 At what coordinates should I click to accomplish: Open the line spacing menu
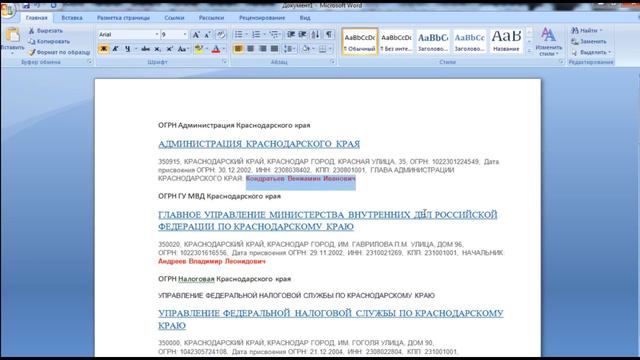point(289,49)
